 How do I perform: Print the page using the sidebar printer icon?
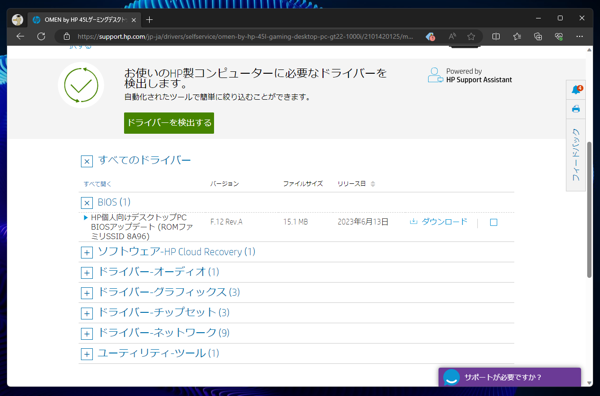576,109
